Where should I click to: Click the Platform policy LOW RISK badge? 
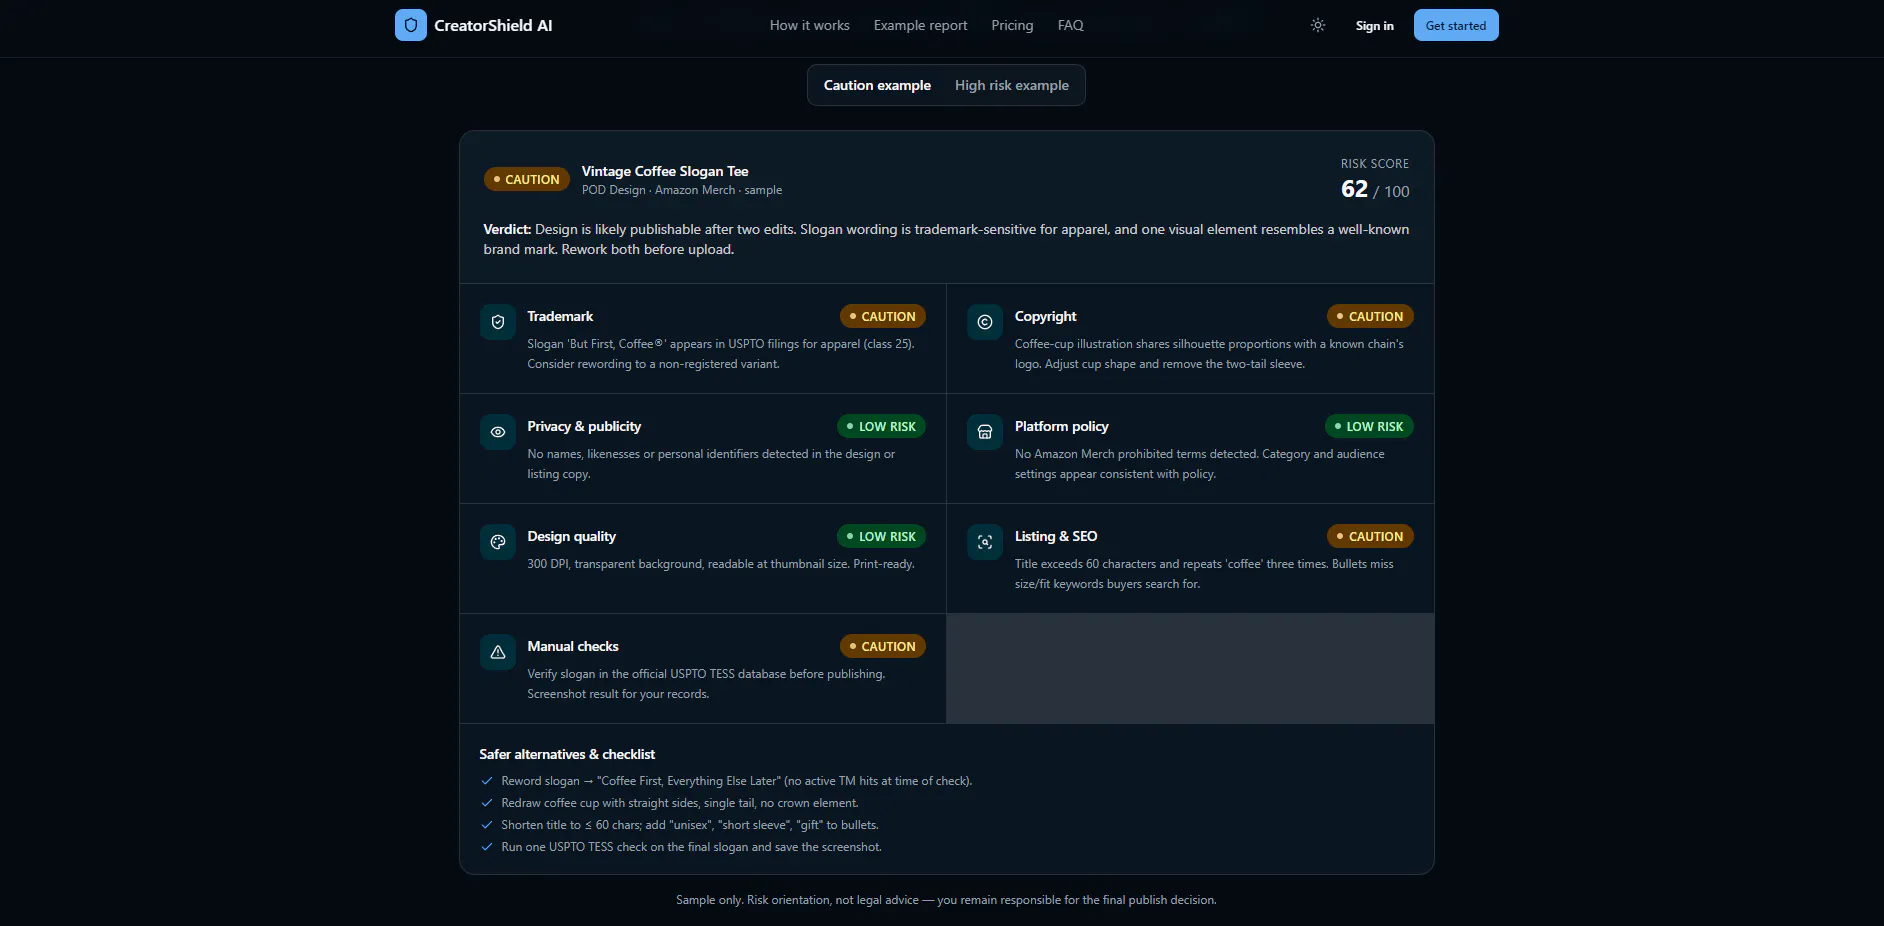pos(1369,426)
